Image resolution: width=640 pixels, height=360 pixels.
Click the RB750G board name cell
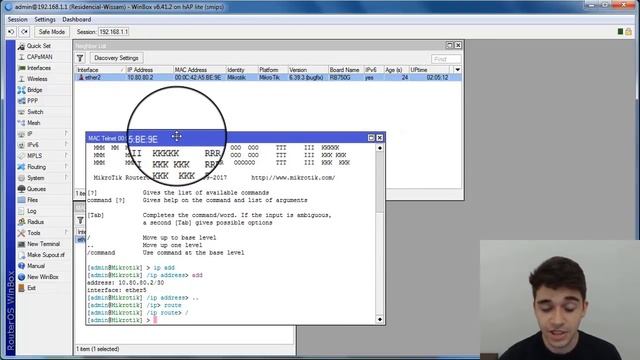340,78
